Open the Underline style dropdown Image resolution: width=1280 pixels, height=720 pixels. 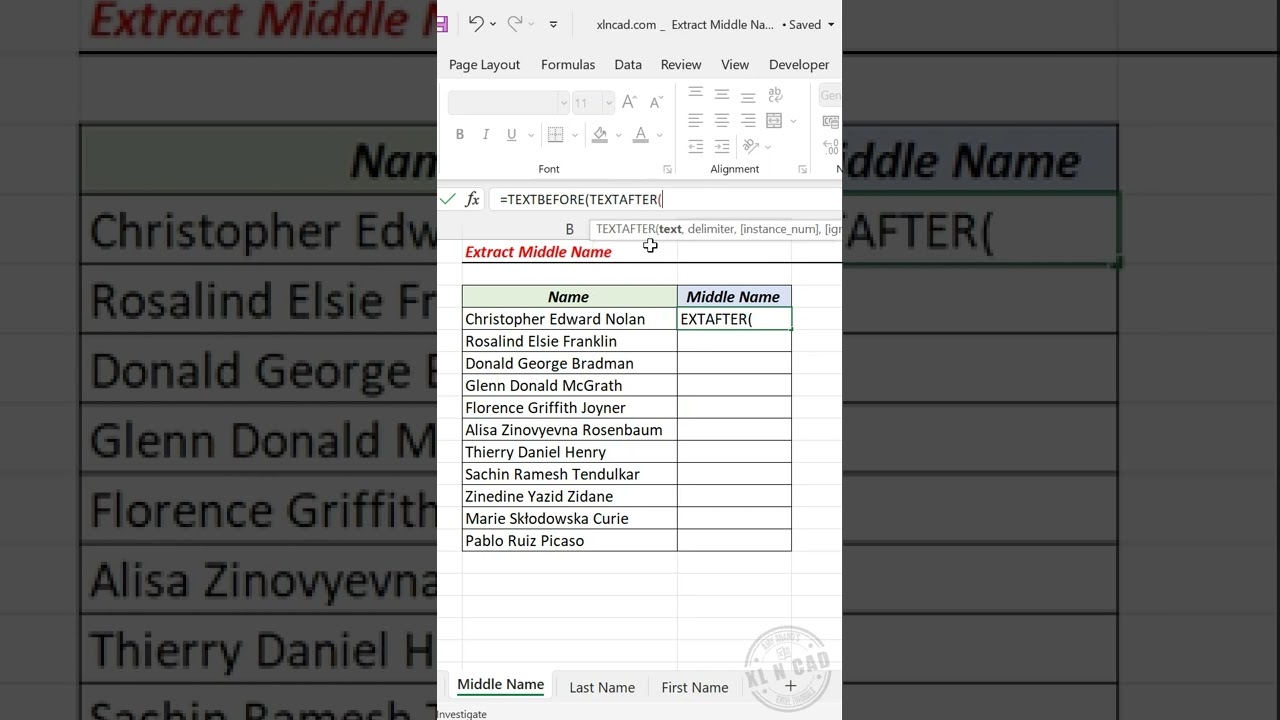530,135
